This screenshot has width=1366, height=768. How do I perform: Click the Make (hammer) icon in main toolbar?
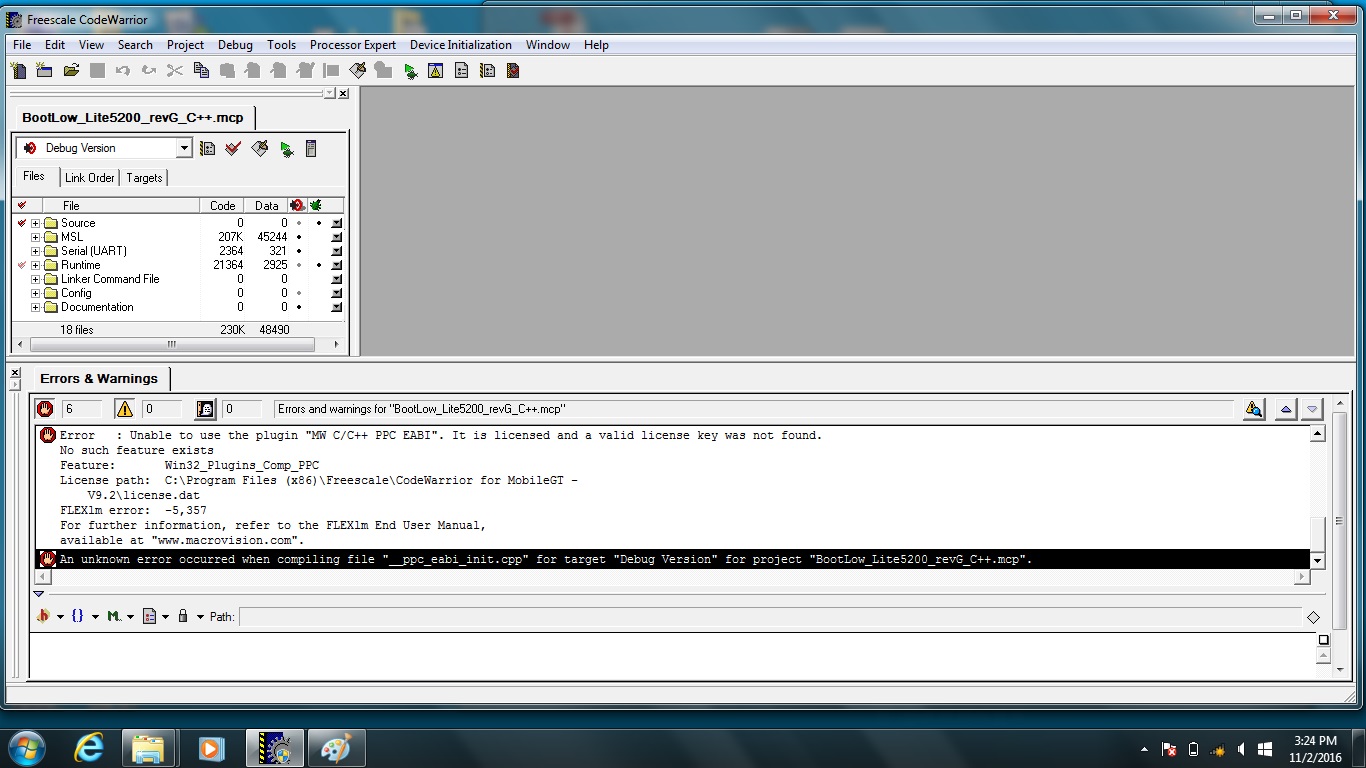coord(357,70)
